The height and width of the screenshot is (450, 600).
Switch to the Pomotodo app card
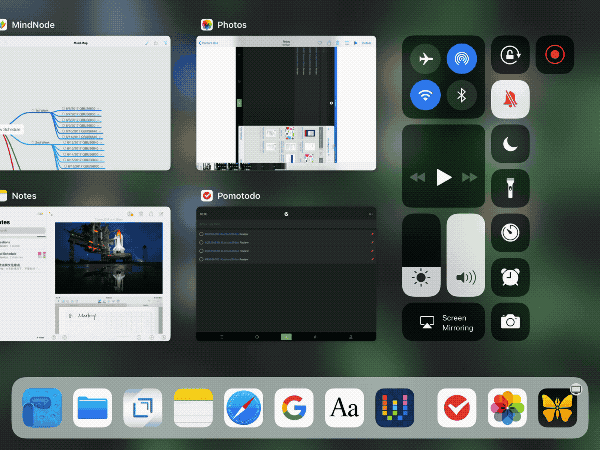pyautogui.click(x=286, y=272)
